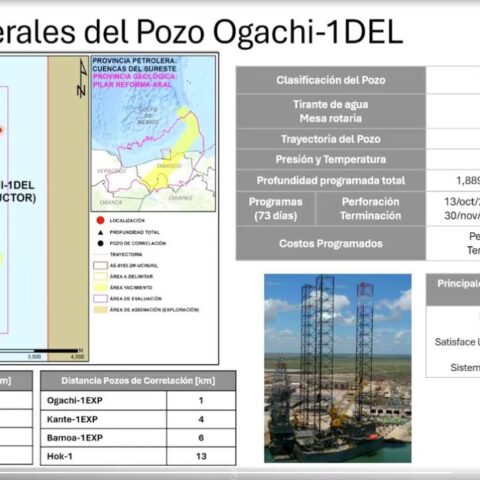The height and width of the screenshot is (480, 480).
Task: Click the north arrow on the map
Action: (x=82, y=79)
